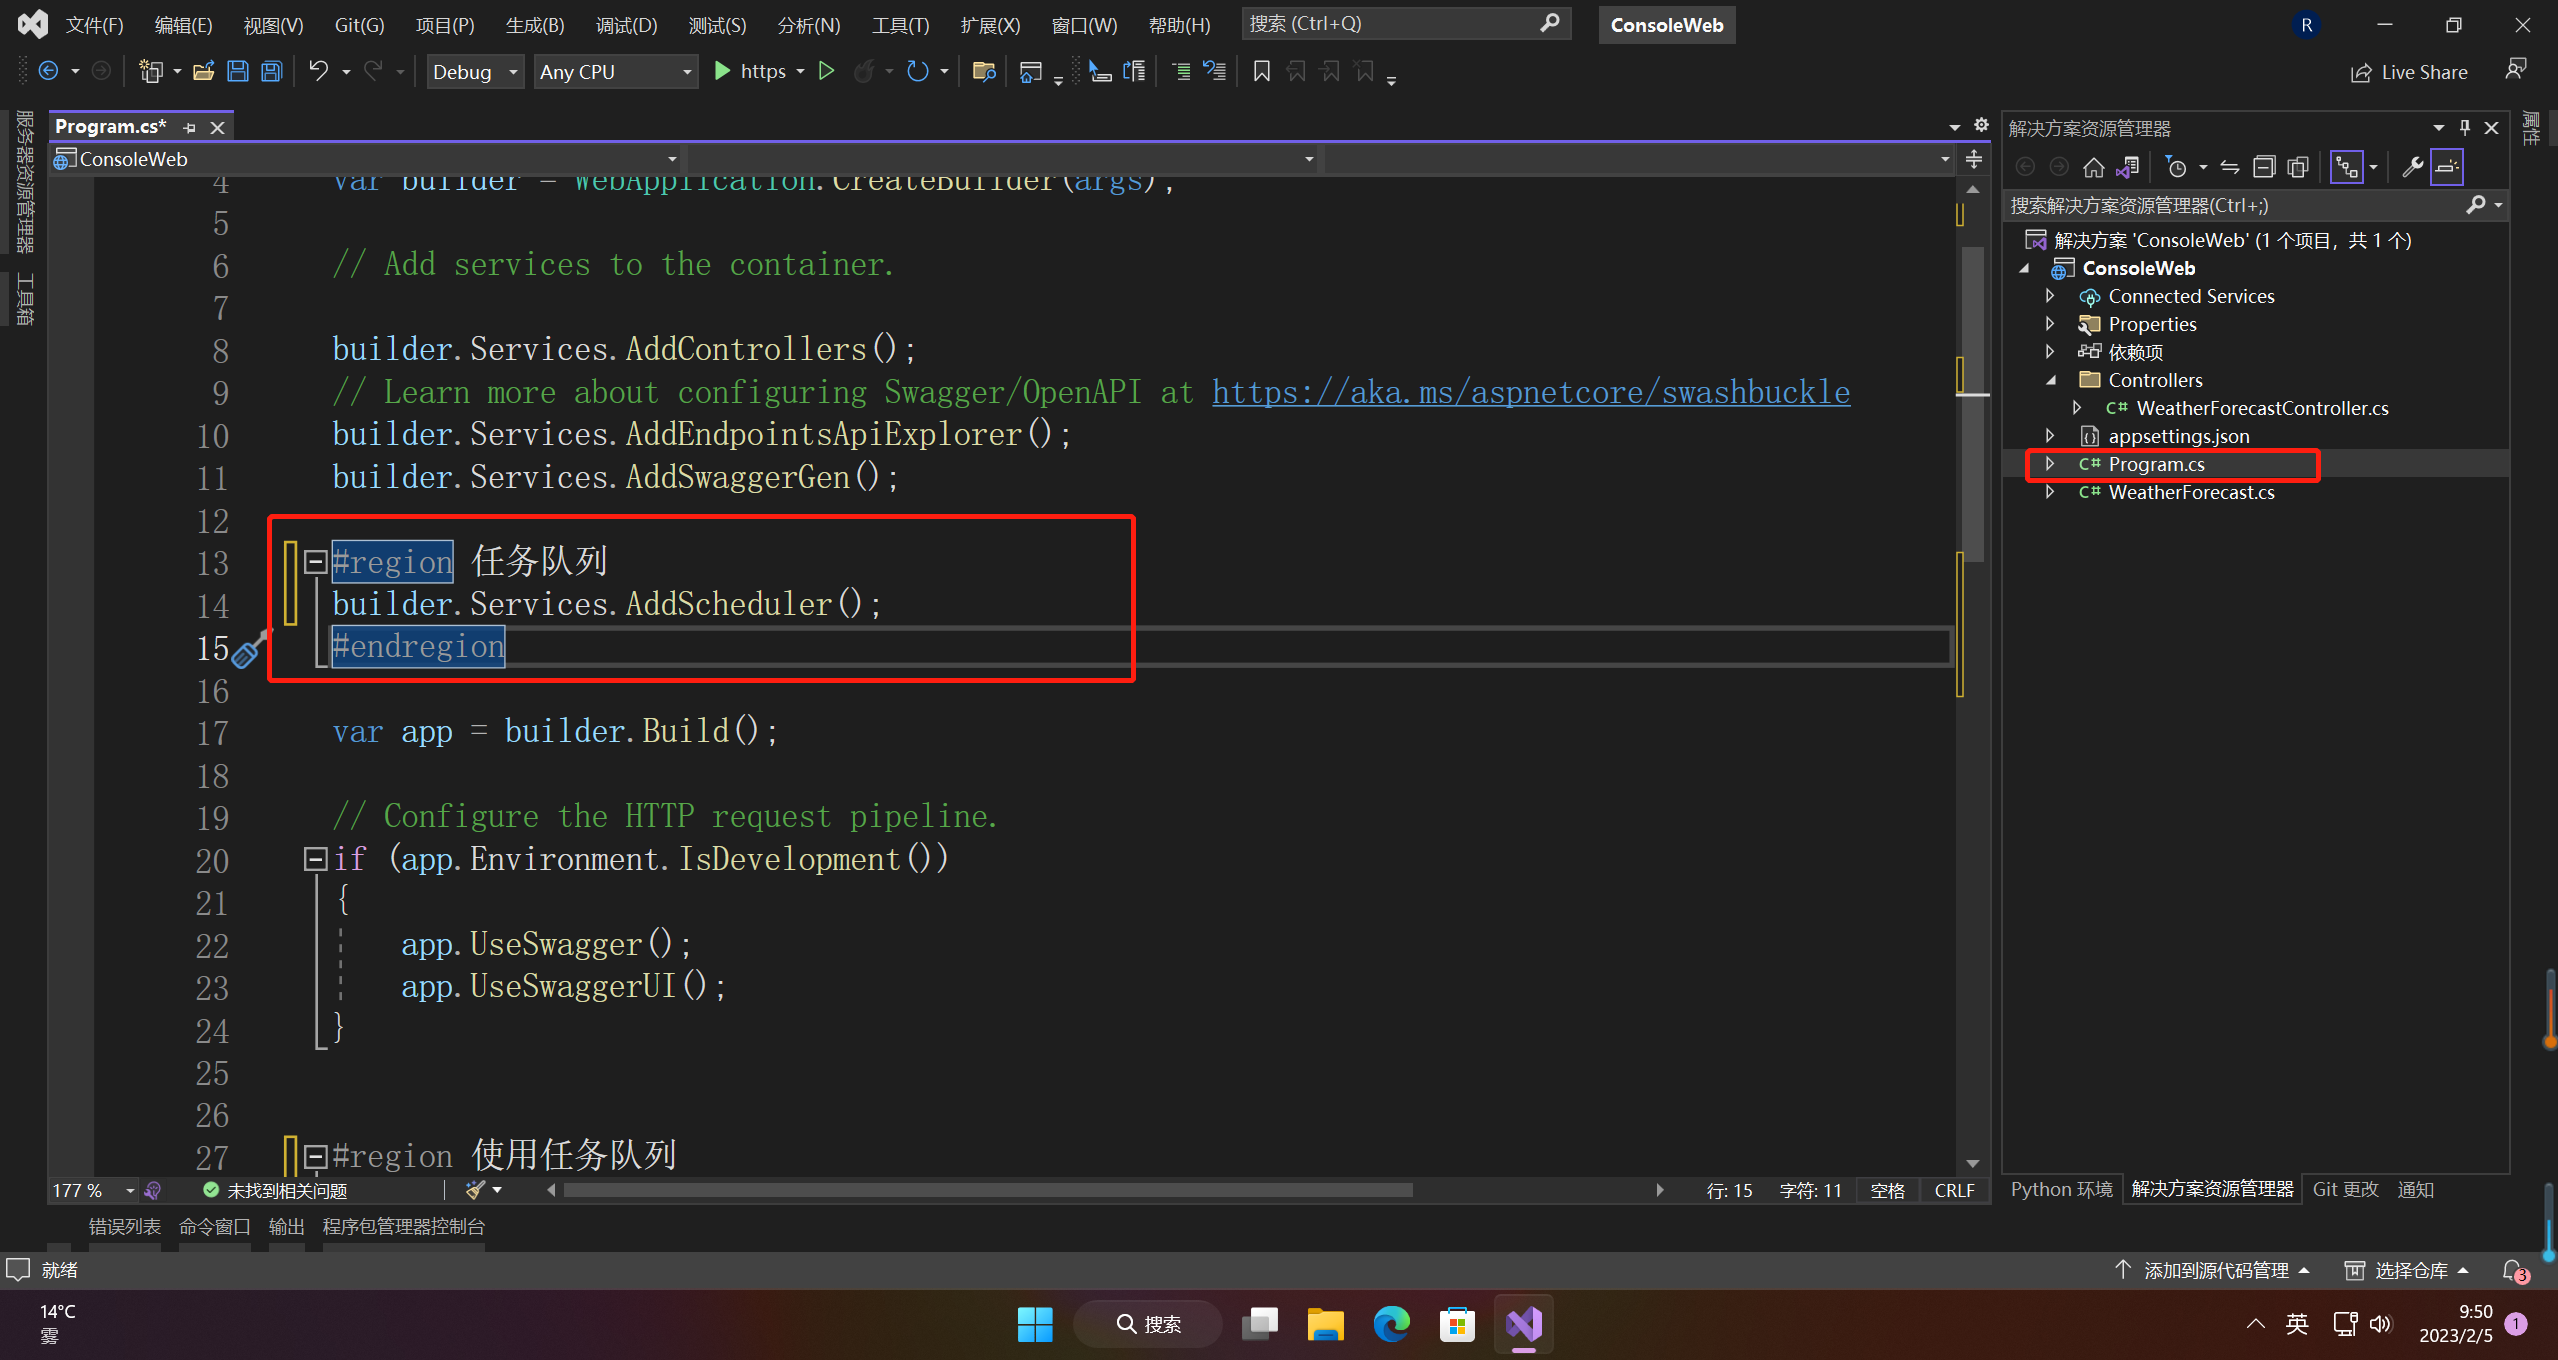Click the Open File folder icon
The width and height of the screenshot is (2558, 1360).
point(204,71)
